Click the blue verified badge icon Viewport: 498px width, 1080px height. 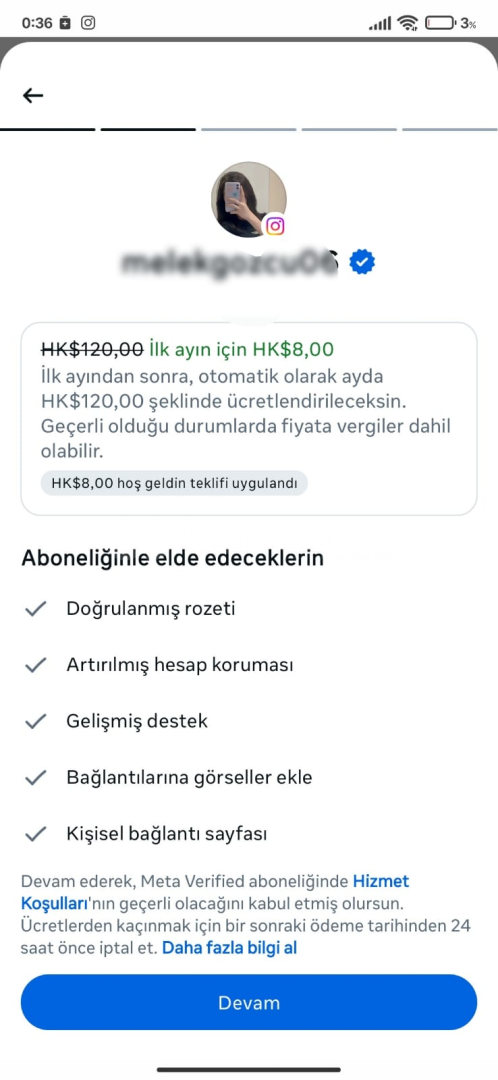click(361, 262)
